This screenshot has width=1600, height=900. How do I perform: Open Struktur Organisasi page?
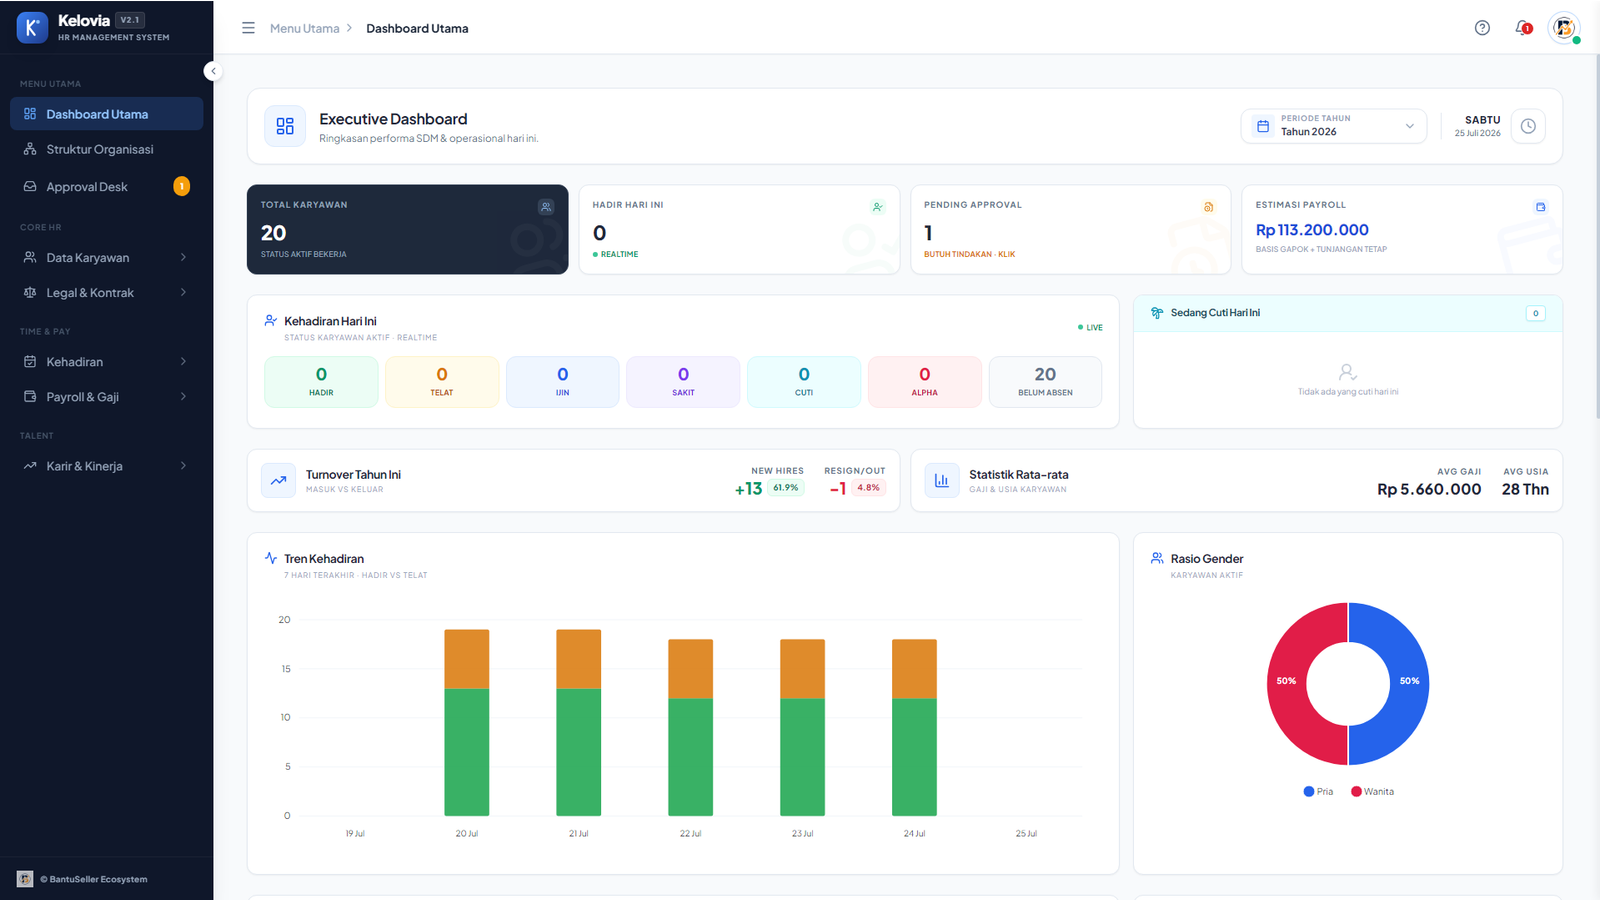(106, 149)
